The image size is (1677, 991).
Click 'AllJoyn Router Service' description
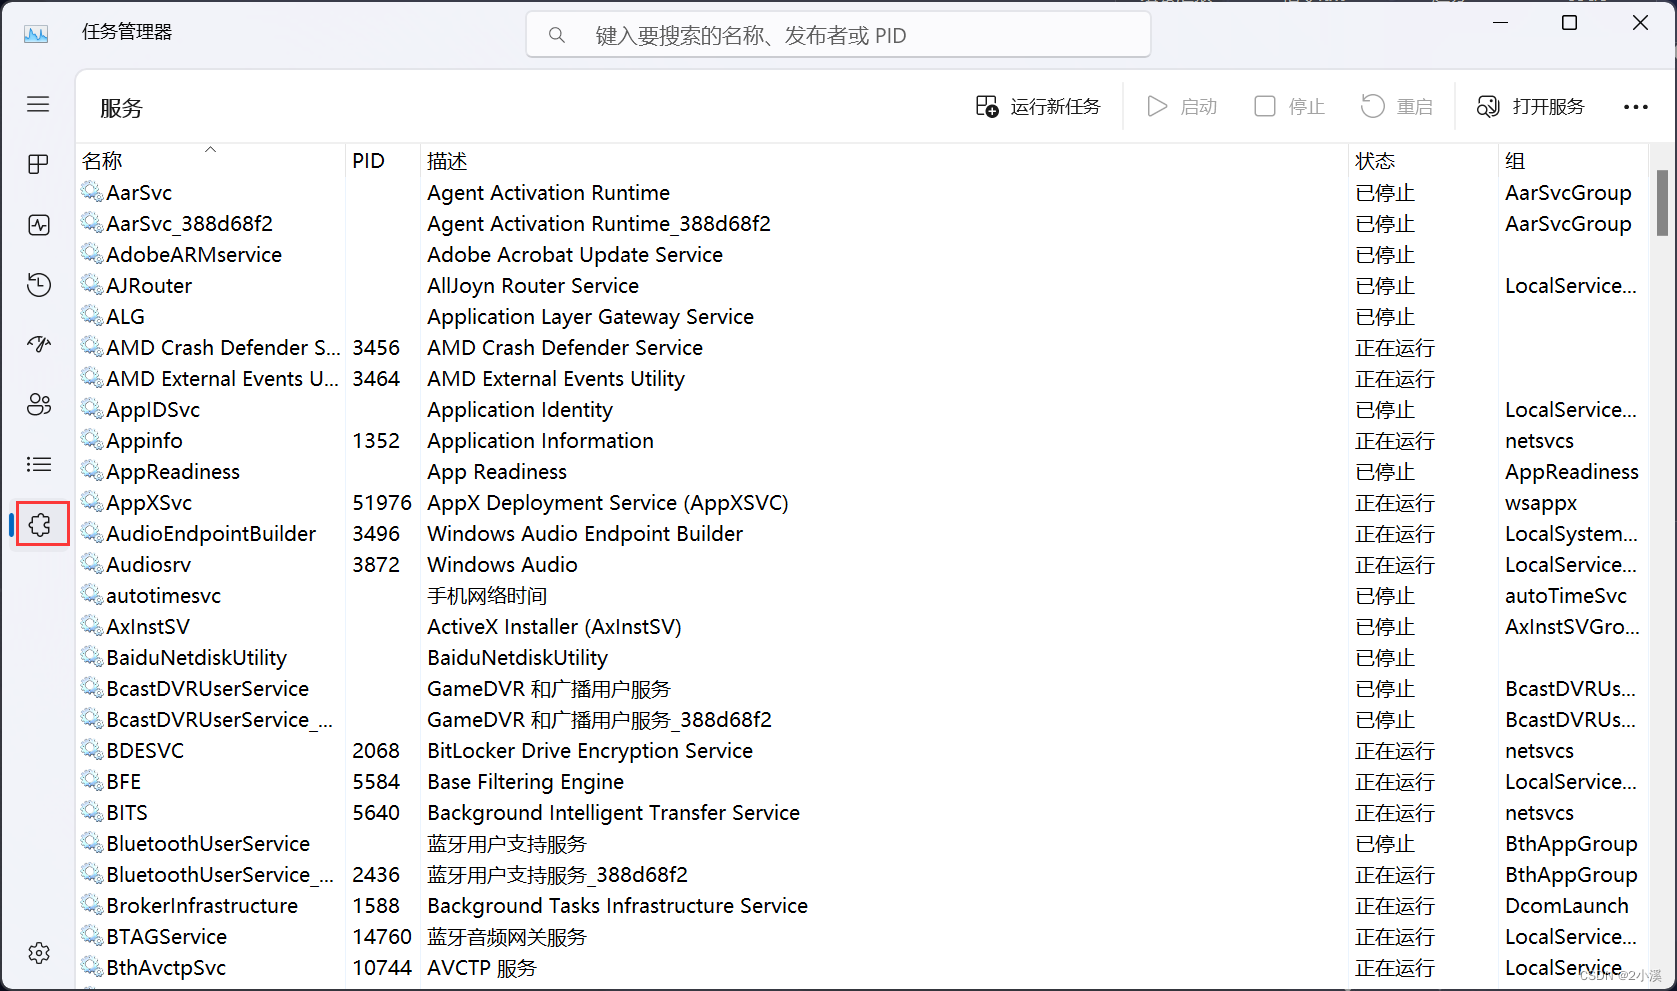pos(533,286)
